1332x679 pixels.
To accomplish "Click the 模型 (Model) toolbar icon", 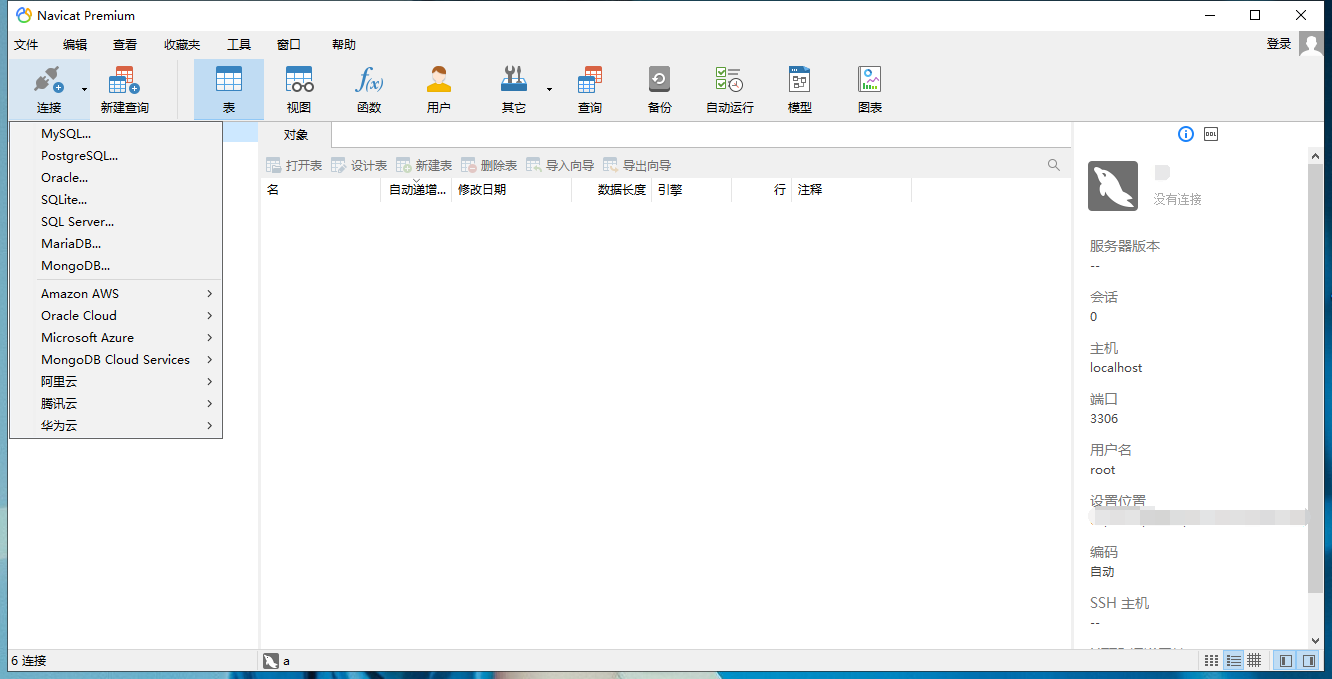I will pos(799,89).
